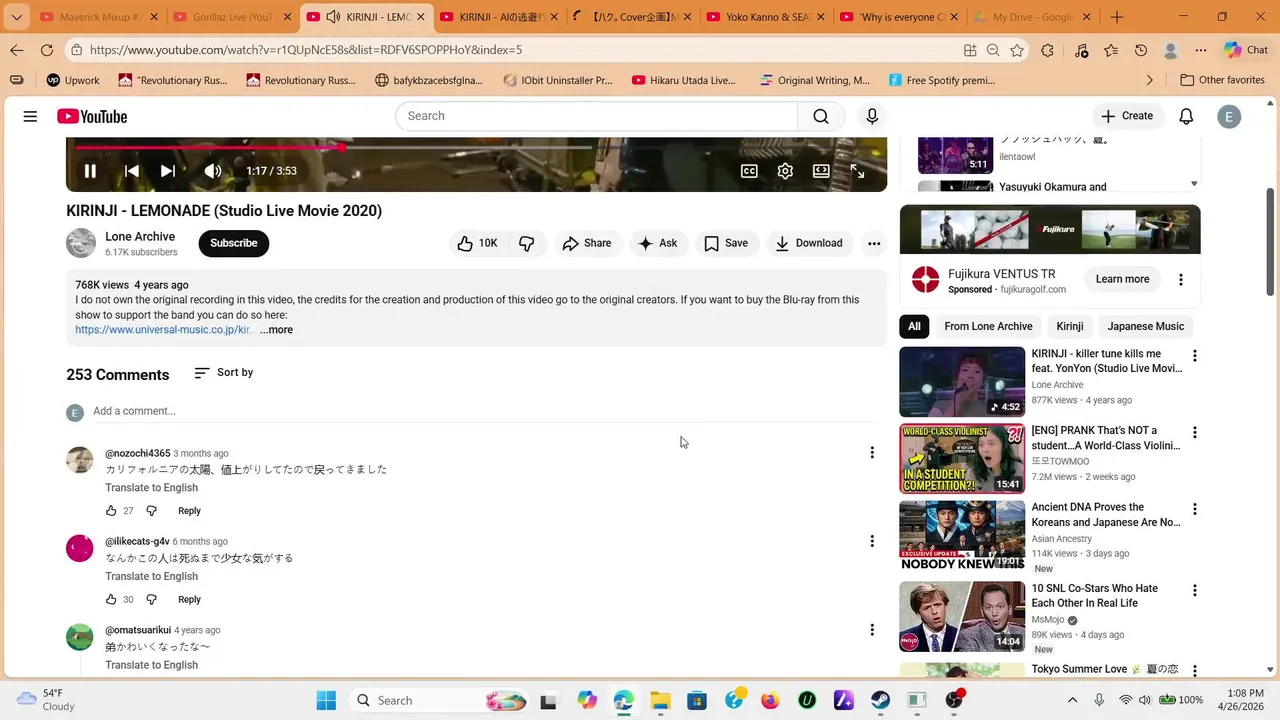Pause the video playback
Viewport: 1280px width, 720px height.
[90, 171]
